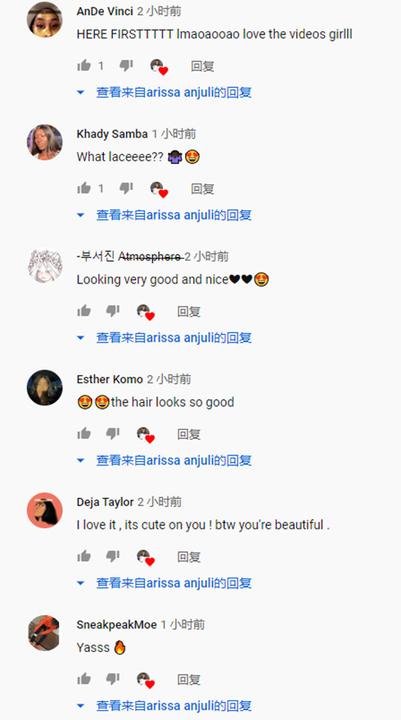Reply to Khady Samba's comment

[x=203, y=189]
